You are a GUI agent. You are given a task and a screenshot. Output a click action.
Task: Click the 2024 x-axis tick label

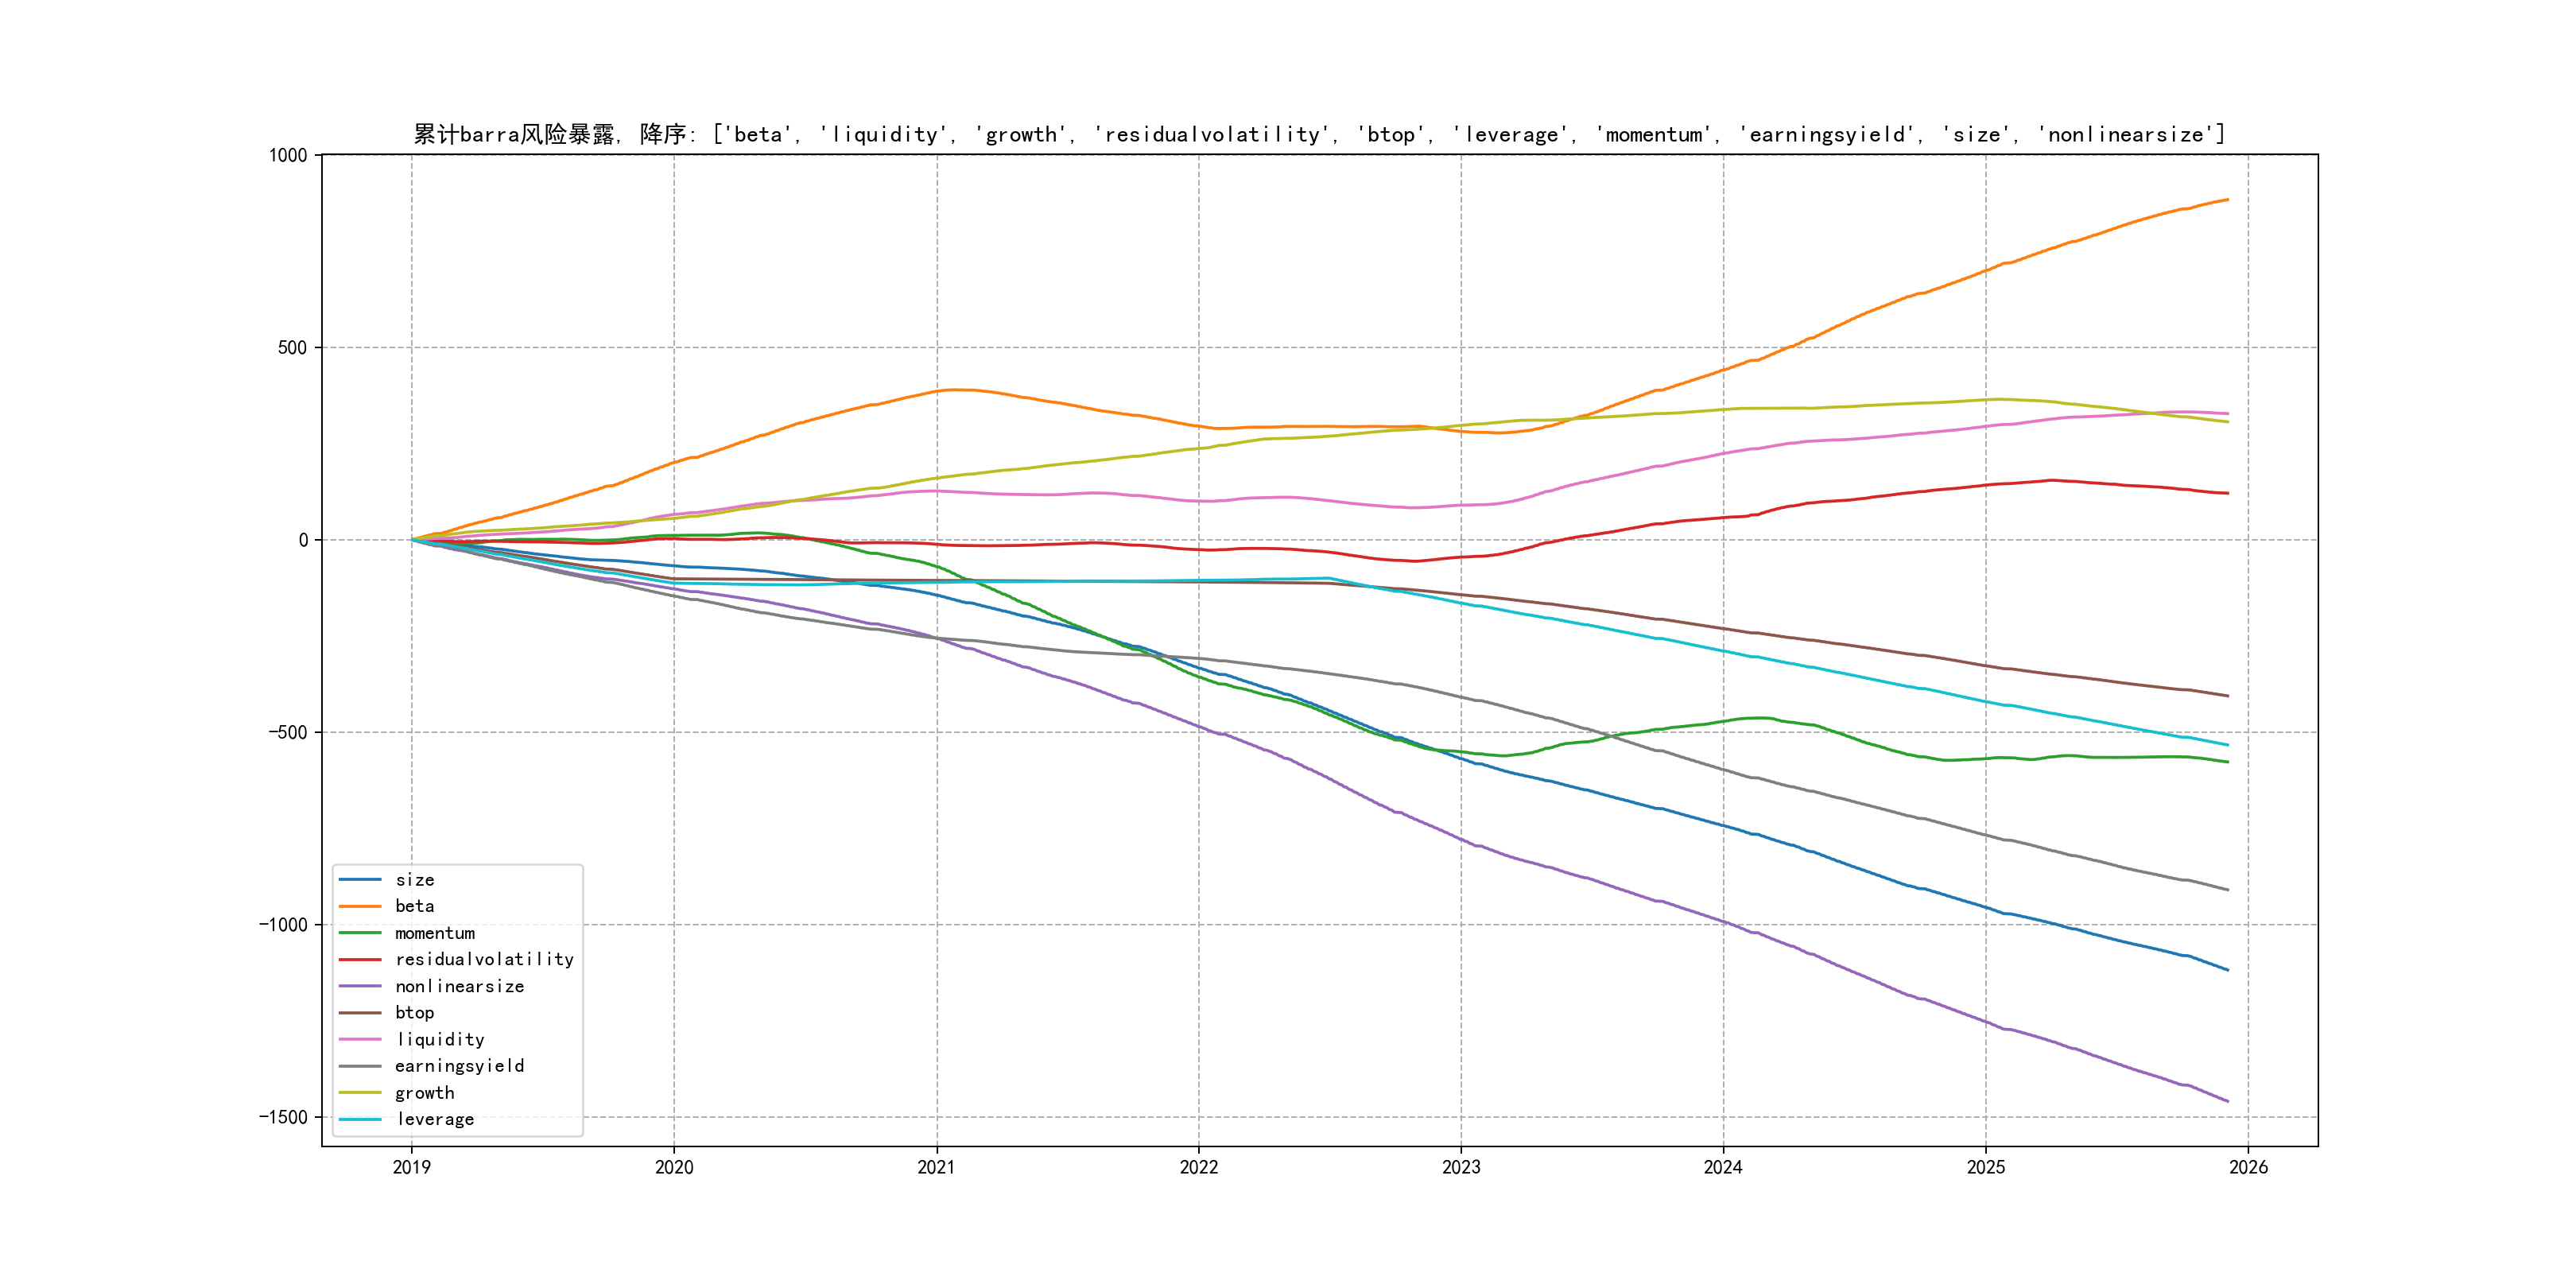1723,1167
